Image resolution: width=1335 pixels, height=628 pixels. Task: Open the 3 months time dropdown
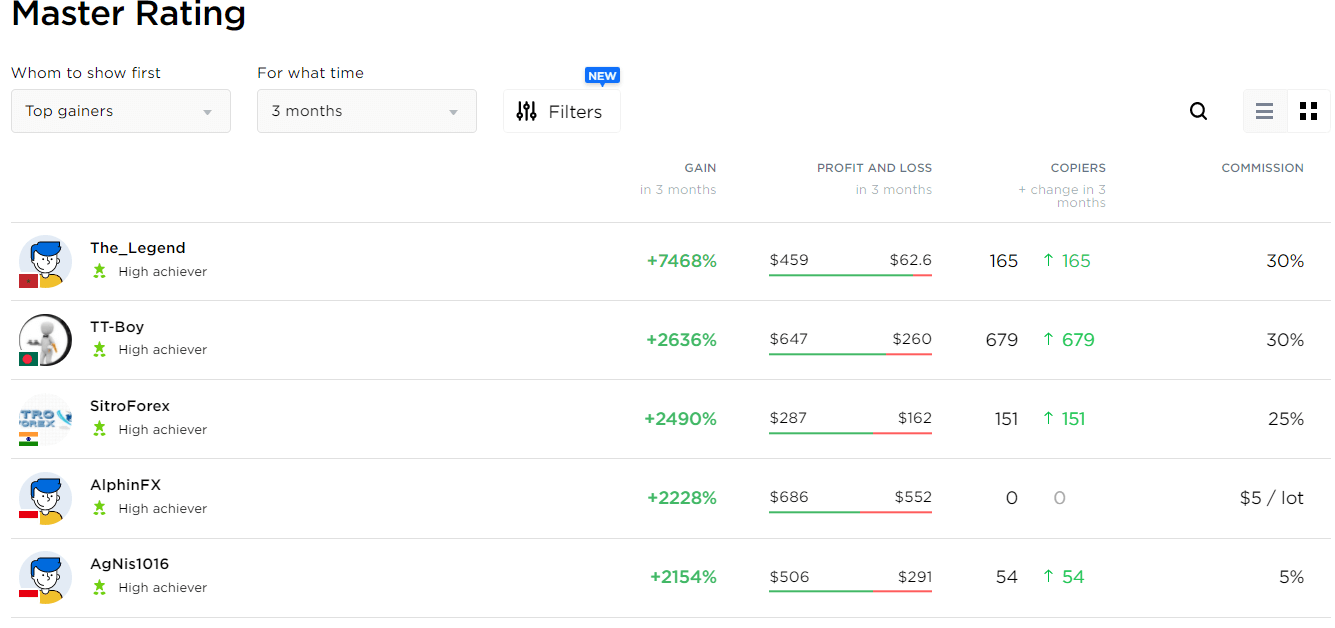(366, 111)
